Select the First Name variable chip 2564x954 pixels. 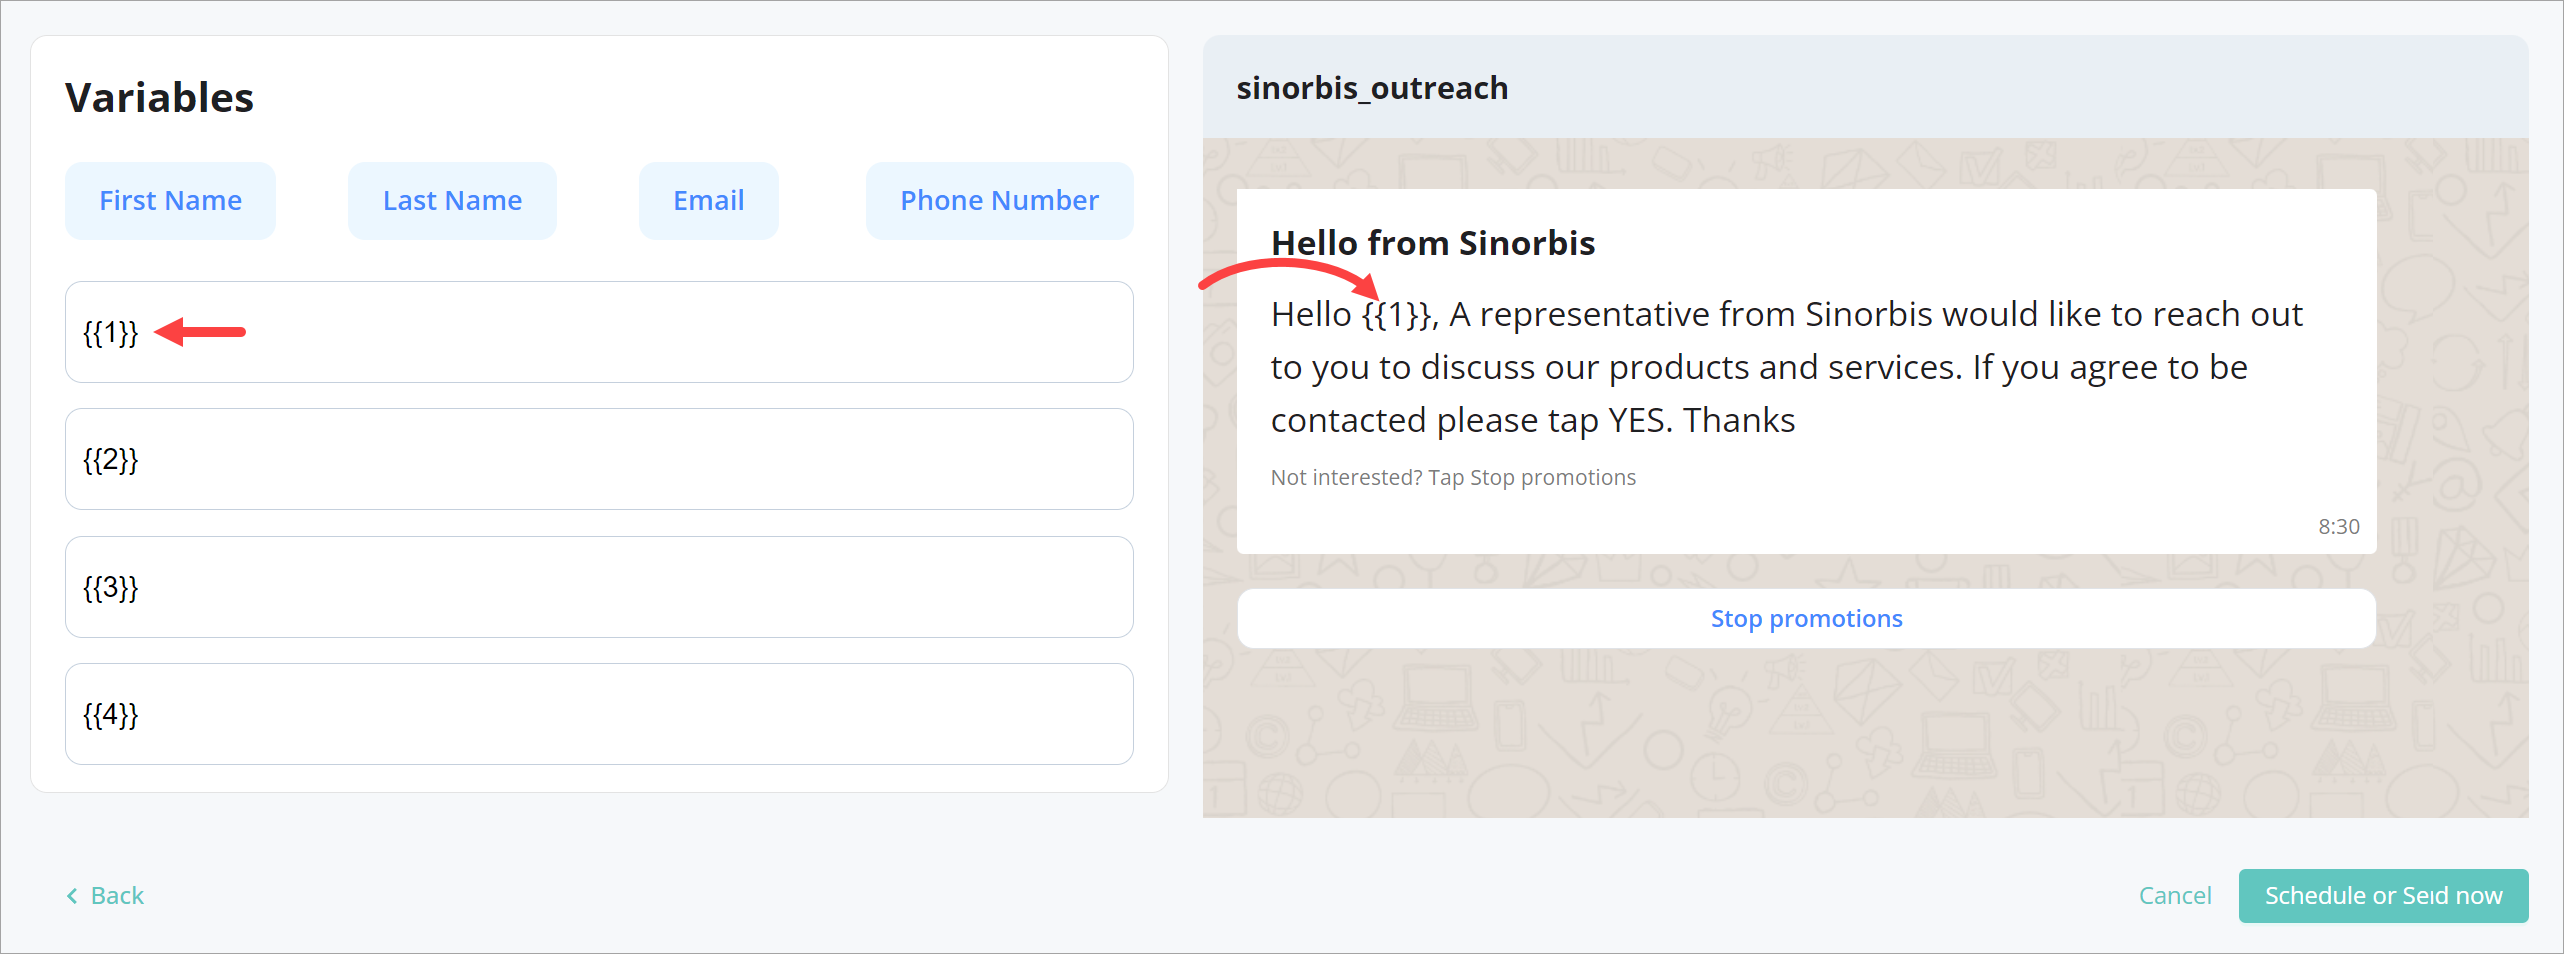click(x=170, y=200)
